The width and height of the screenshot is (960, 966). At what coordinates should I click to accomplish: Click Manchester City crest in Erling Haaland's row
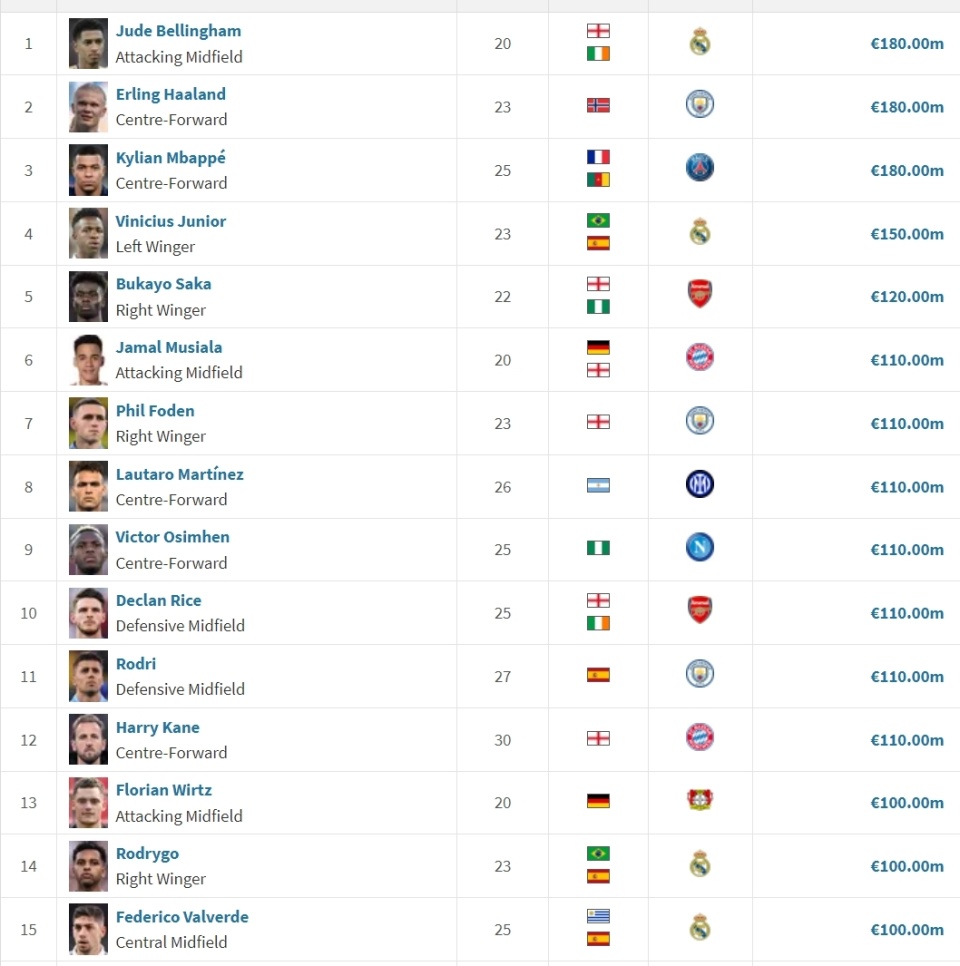[x=700, y=105]
